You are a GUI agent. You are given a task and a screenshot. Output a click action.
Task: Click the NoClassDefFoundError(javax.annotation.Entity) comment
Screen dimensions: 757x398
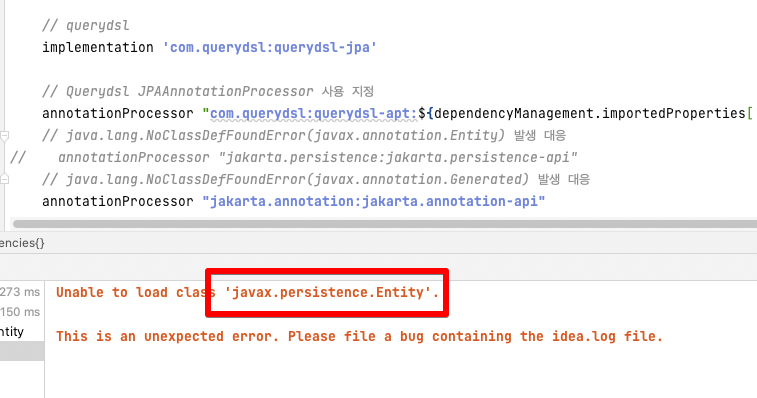point(304,136)
